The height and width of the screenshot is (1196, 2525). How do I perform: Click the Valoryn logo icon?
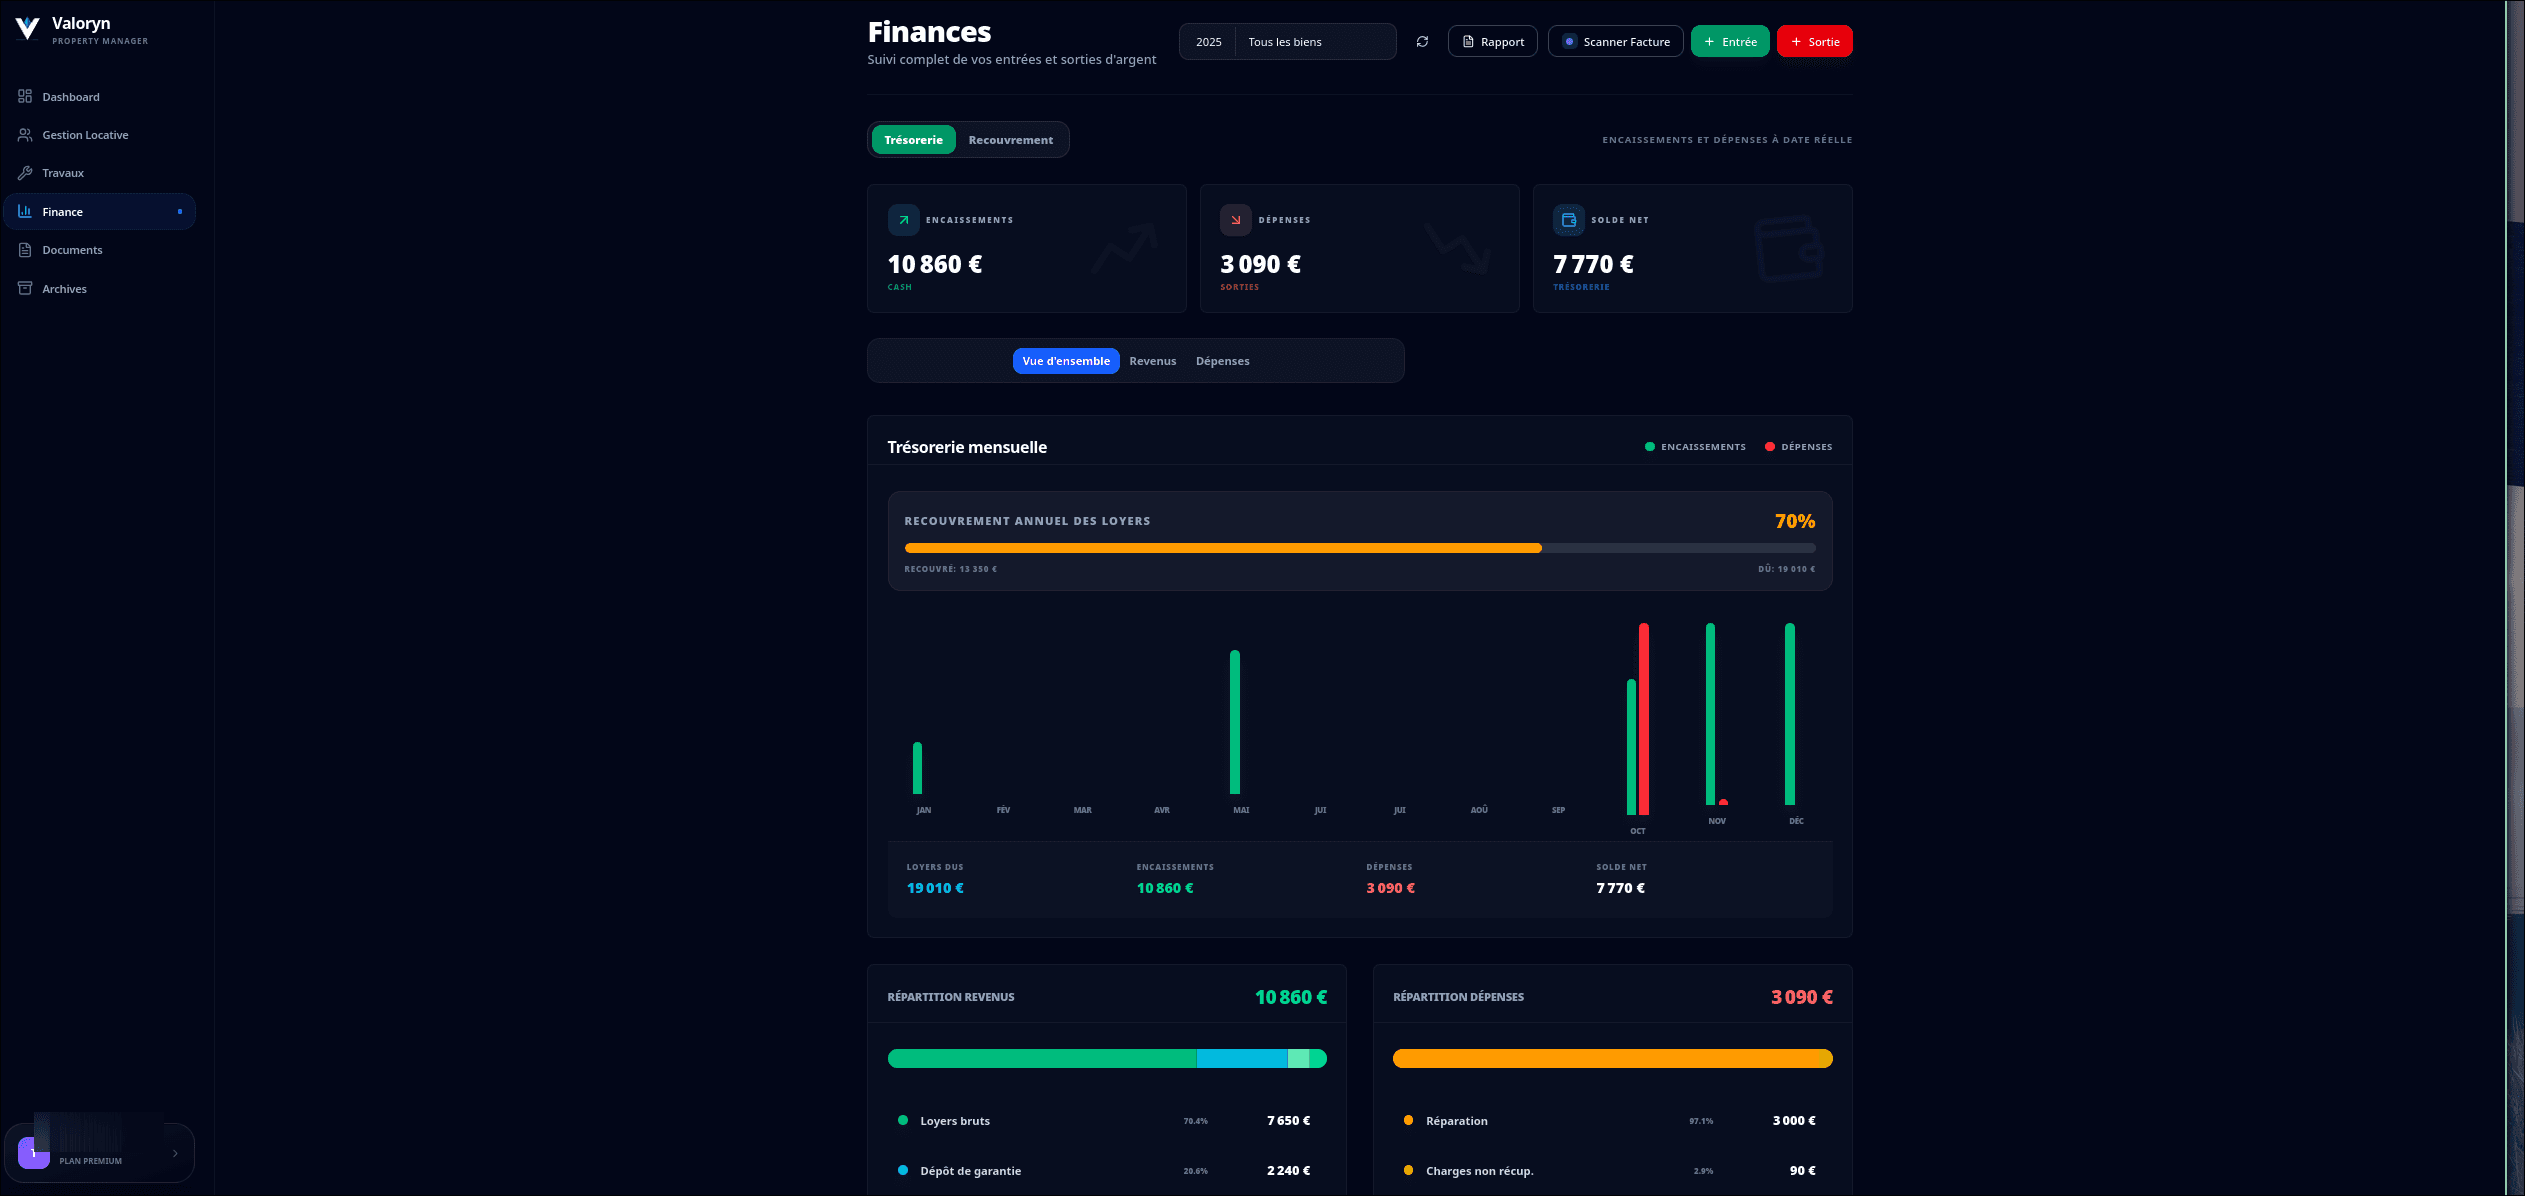(28, 30)
